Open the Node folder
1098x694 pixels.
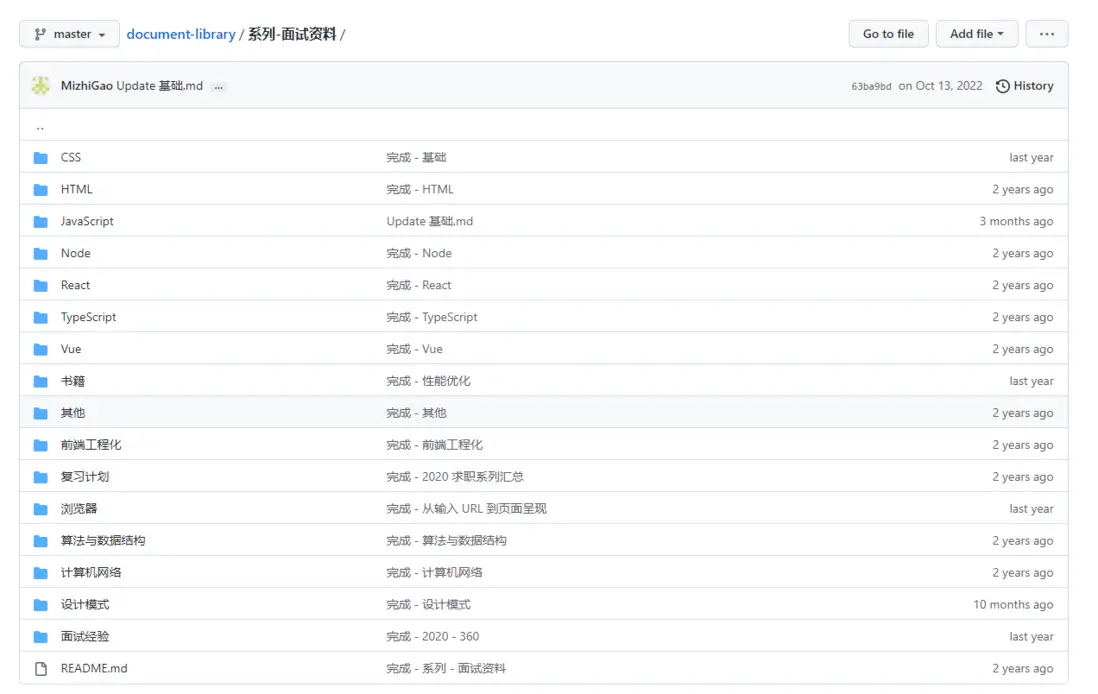click(76, 253)
